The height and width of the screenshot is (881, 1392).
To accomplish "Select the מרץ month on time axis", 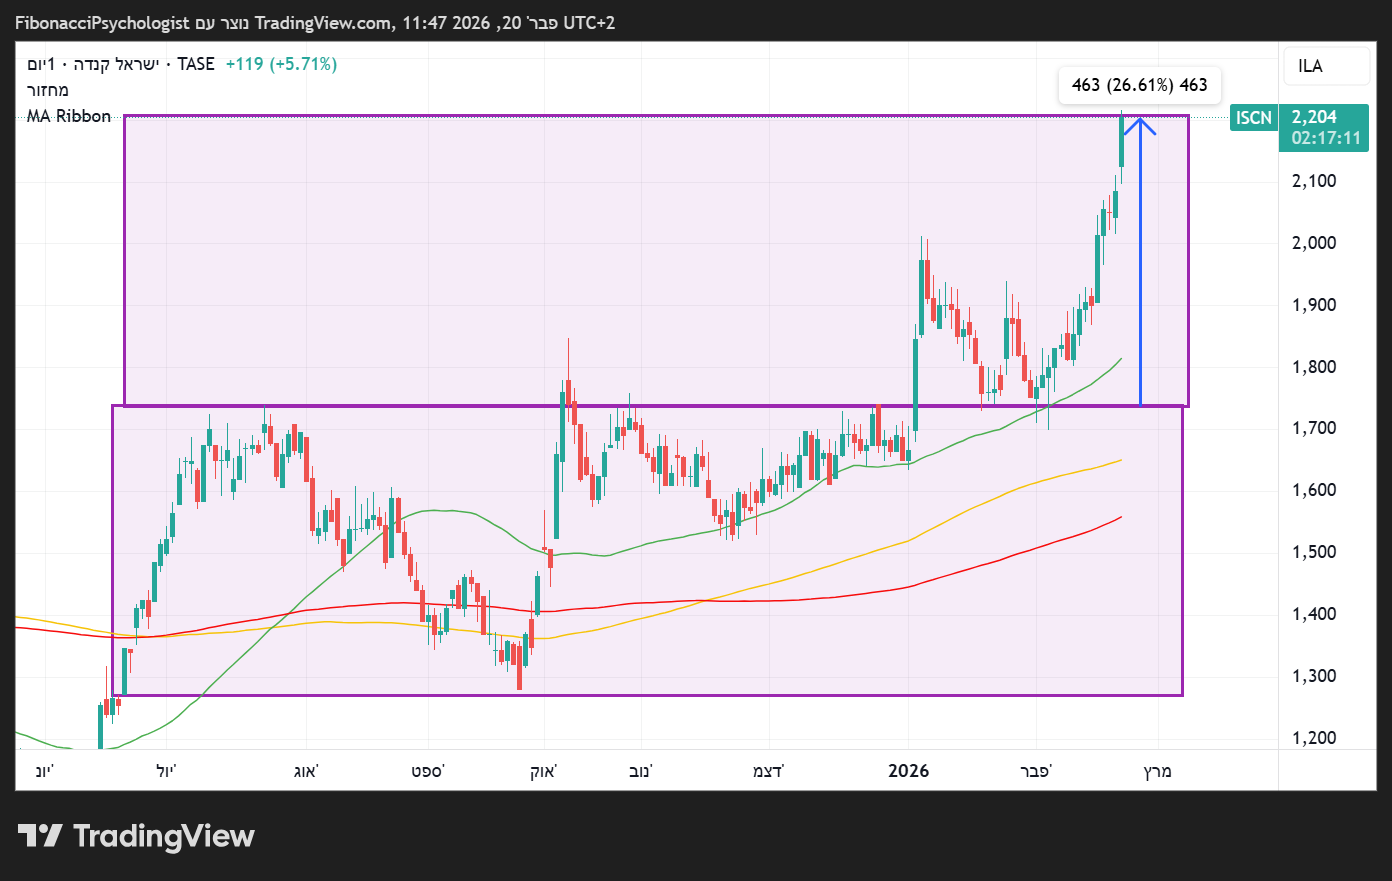I will (x=1157, y=771).
